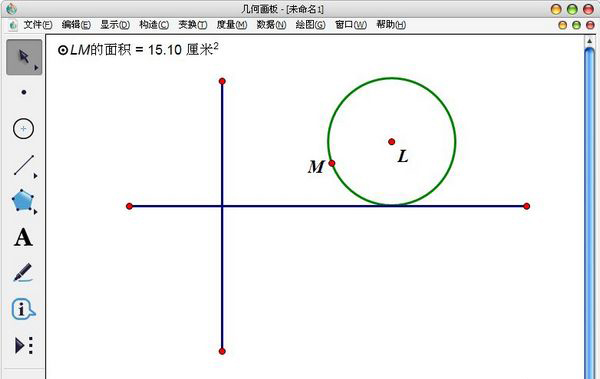Maximize the document window (inner green button)
600x379 pixels.
click(x=576, y=25)
